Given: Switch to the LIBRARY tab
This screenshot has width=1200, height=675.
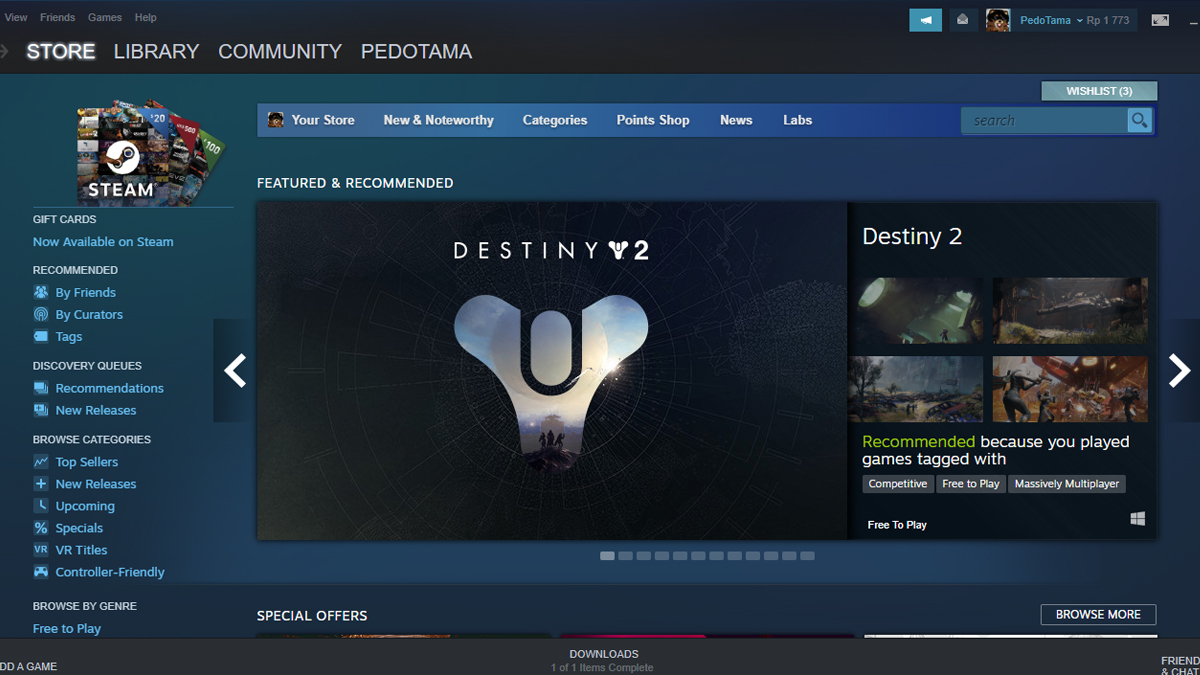Looking at the screenshot, I should (x=156, y=51).
